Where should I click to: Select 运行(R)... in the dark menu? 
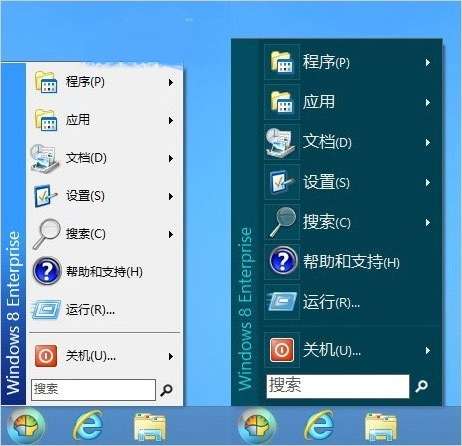pos(351,302)
